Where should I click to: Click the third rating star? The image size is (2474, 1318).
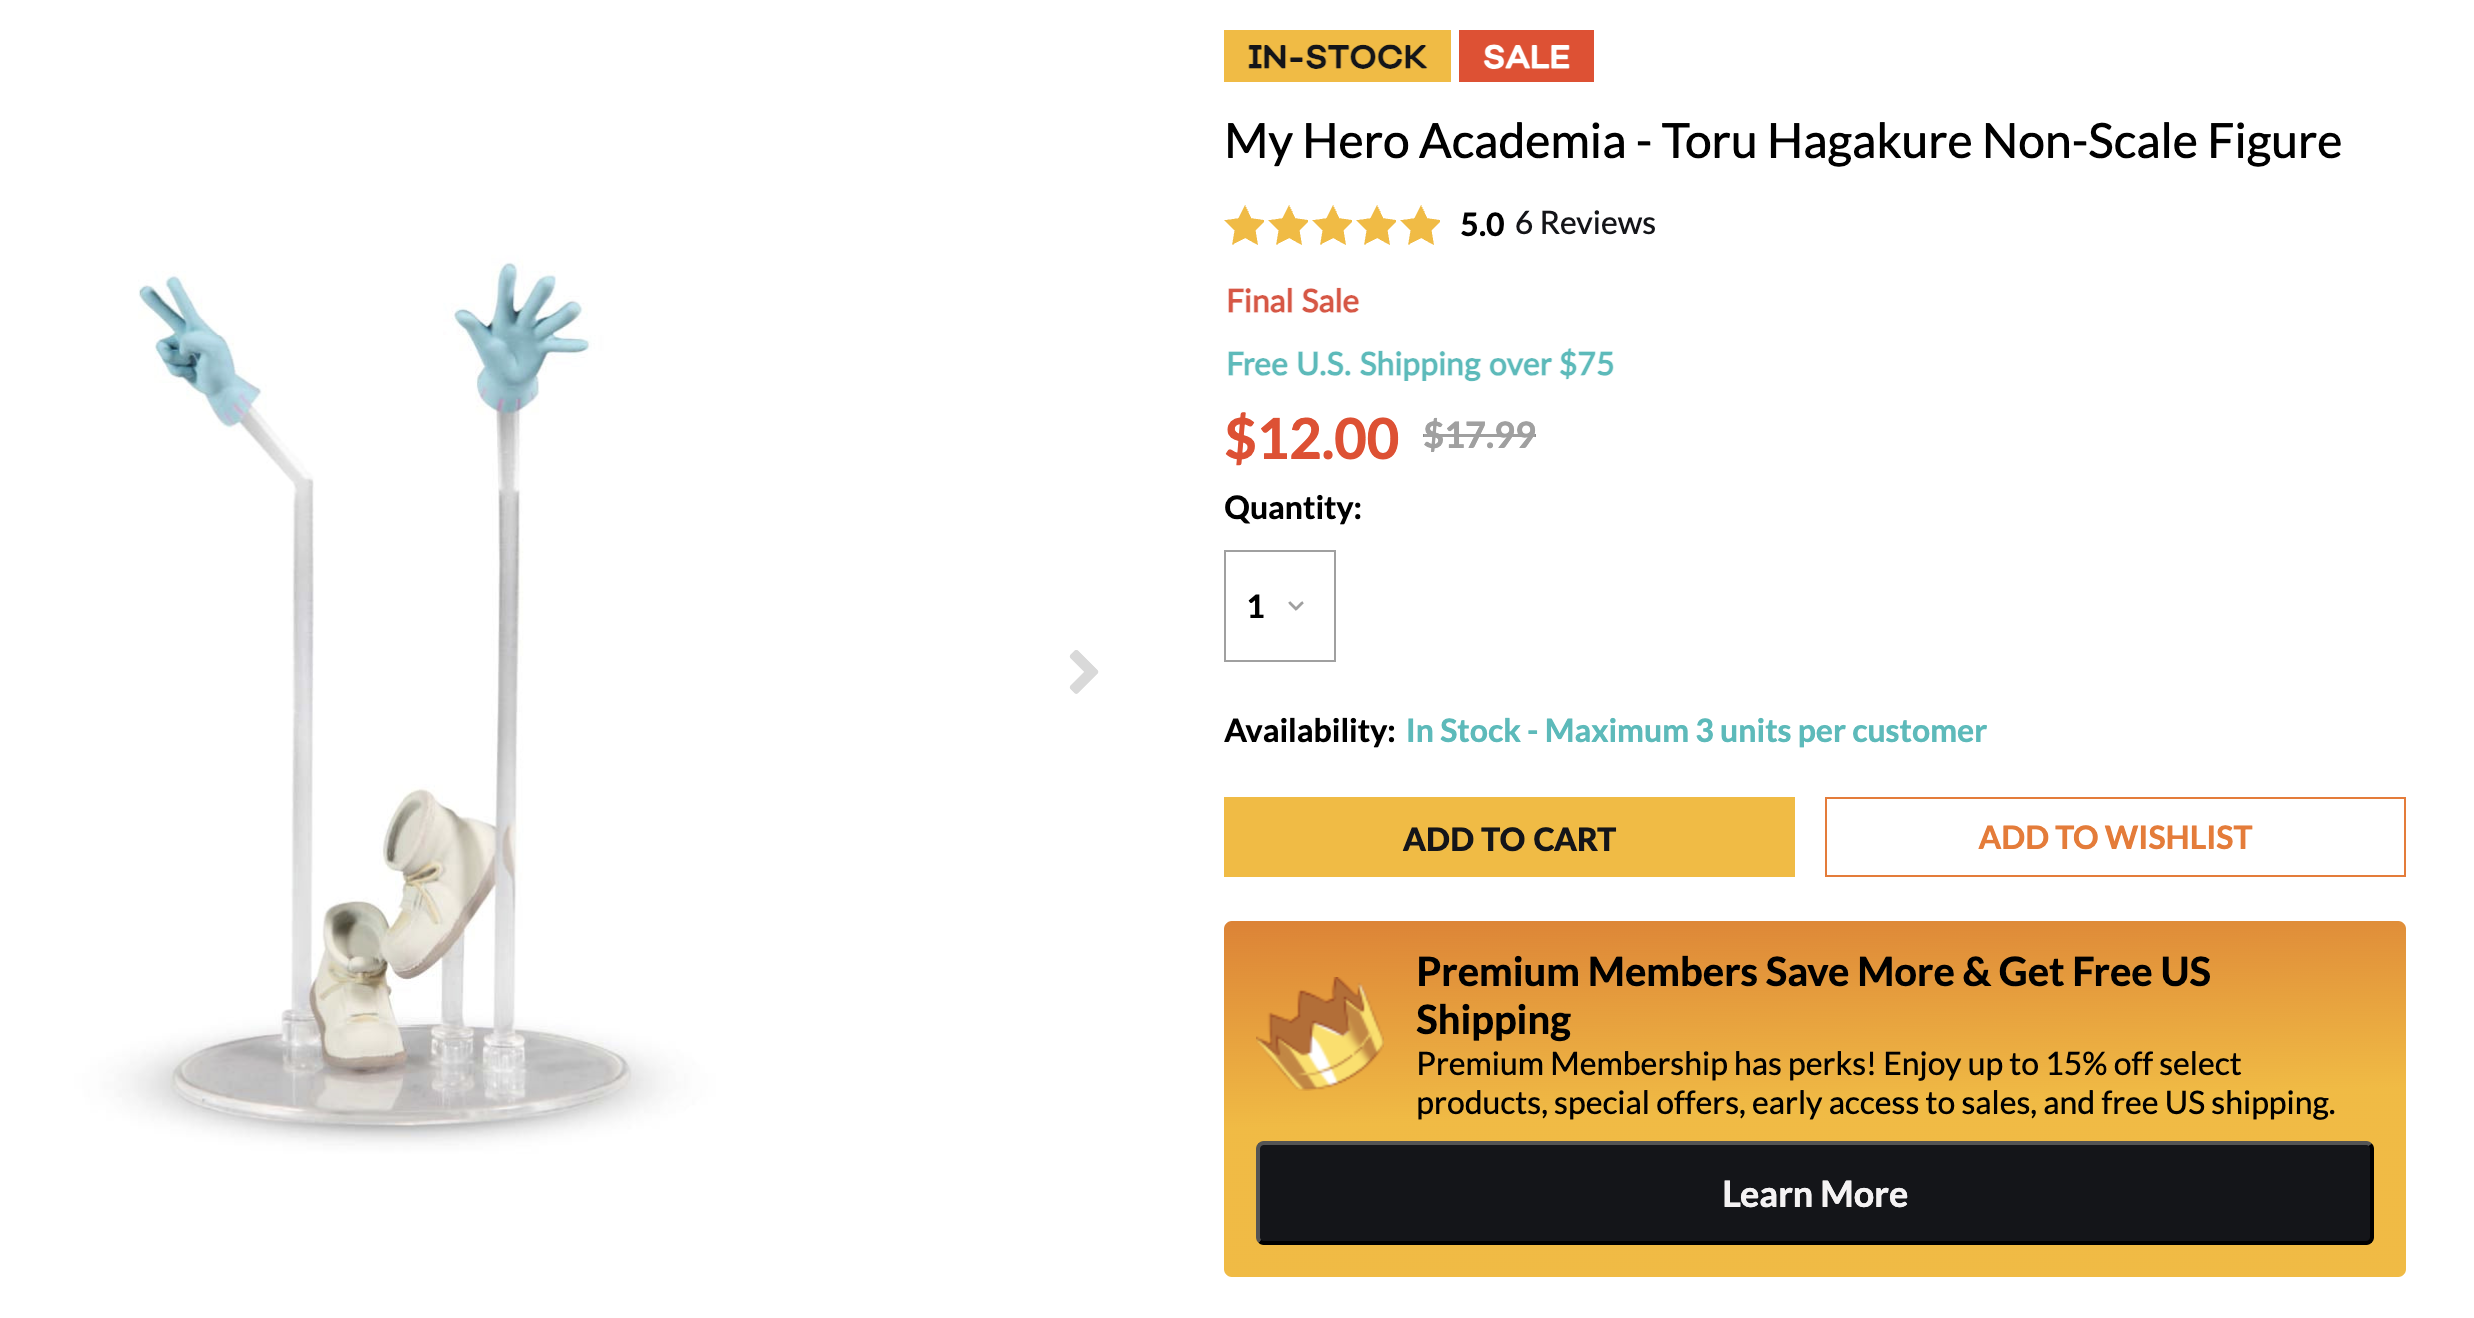tap(1333, 225)
